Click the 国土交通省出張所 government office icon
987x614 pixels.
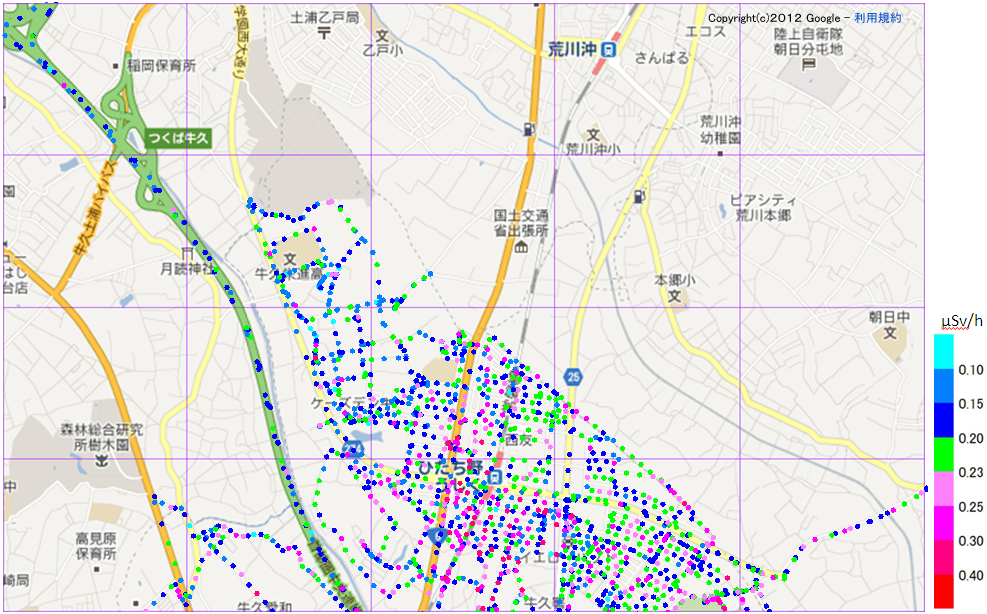click(x=521, y=247)
